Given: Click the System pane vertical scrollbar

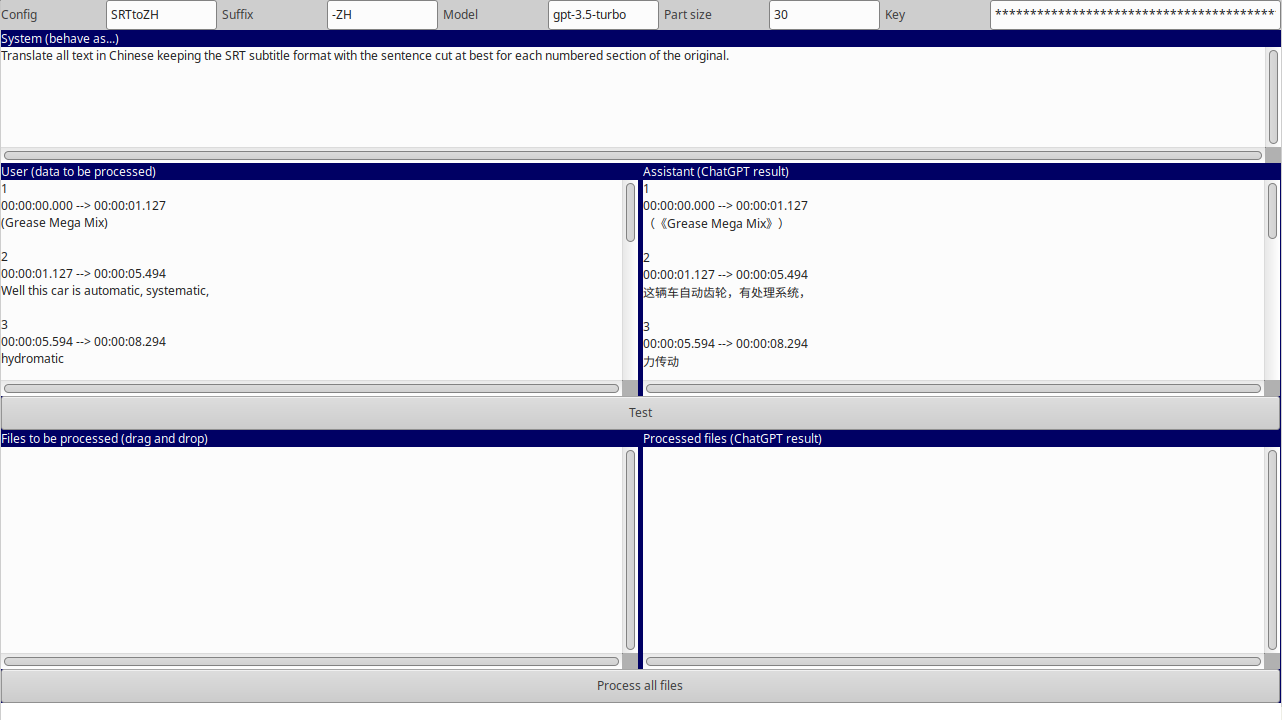Looking at the screenshot, I should coord(1273,97).
